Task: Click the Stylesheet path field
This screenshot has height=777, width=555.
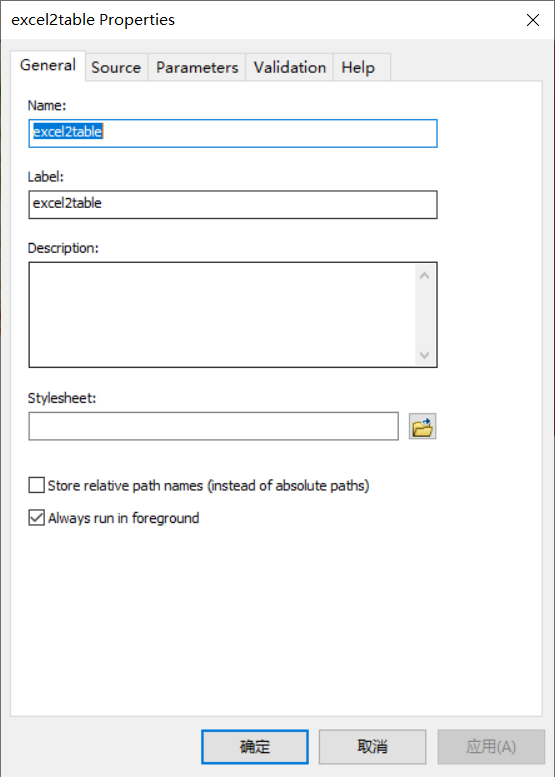Action: [214, 426]
